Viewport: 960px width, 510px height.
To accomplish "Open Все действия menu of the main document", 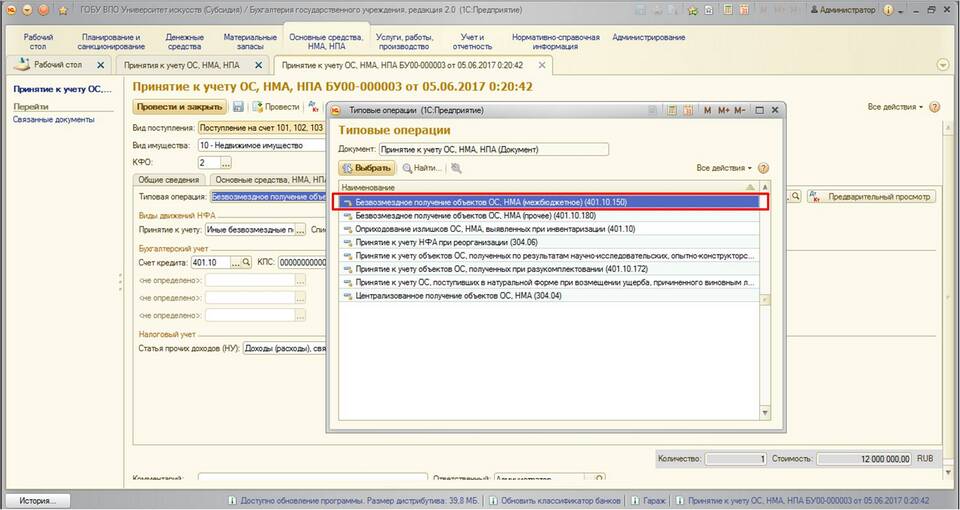I will [895, 107].
